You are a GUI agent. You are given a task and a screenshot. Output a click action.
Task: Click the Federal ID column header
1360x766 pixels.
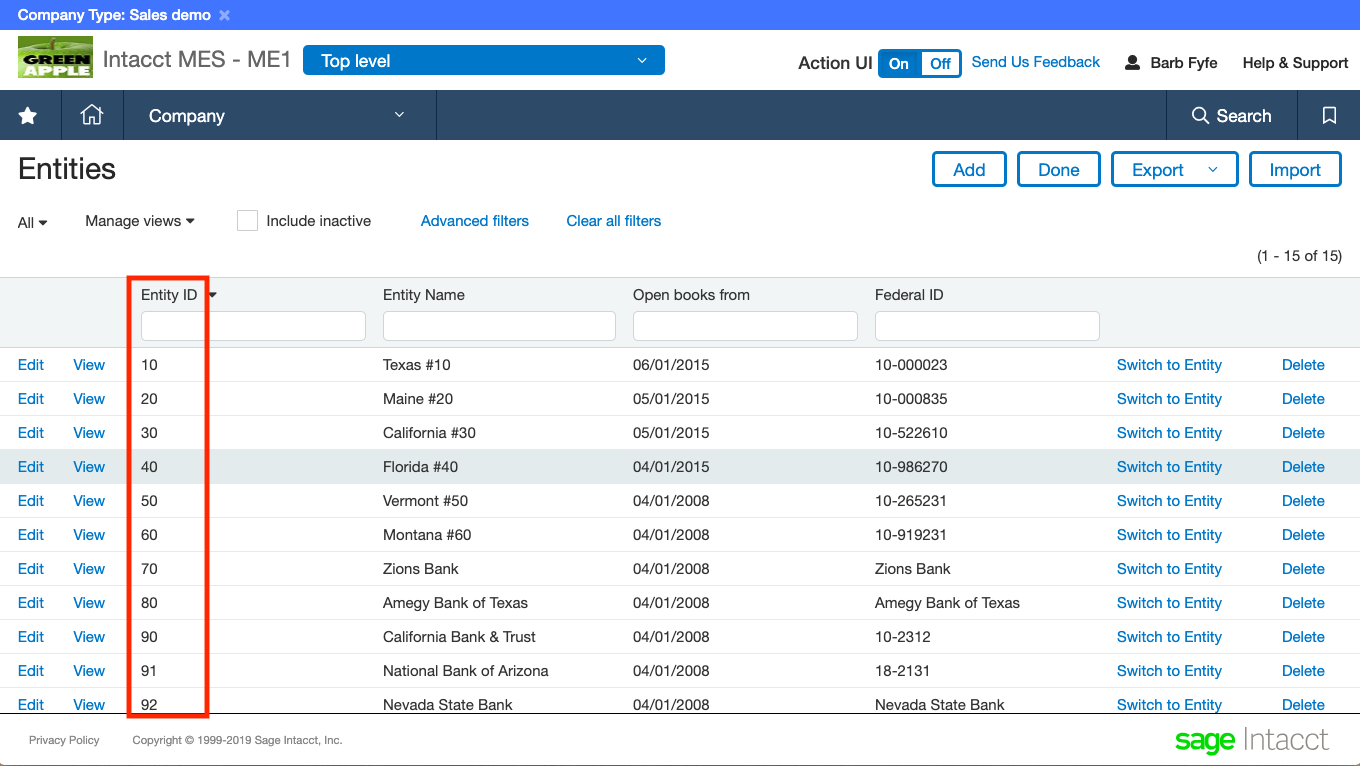(909, 295)
